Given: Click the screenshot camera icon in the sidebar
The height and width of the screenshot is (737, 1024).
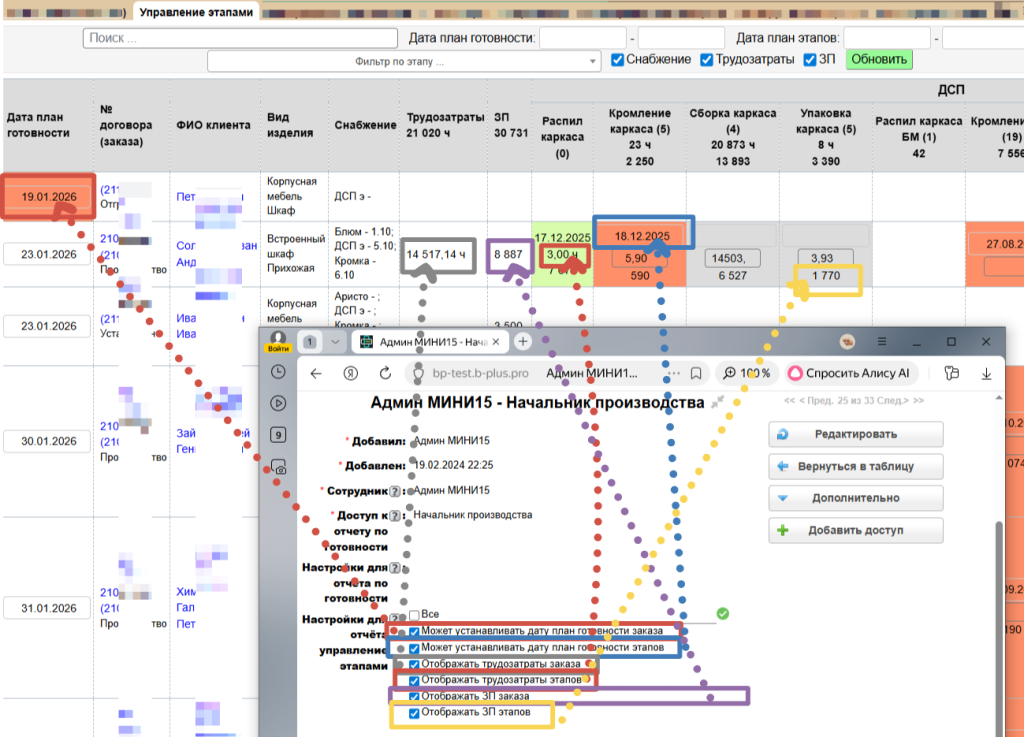Looking at the screenshot, I should point(280,467).
